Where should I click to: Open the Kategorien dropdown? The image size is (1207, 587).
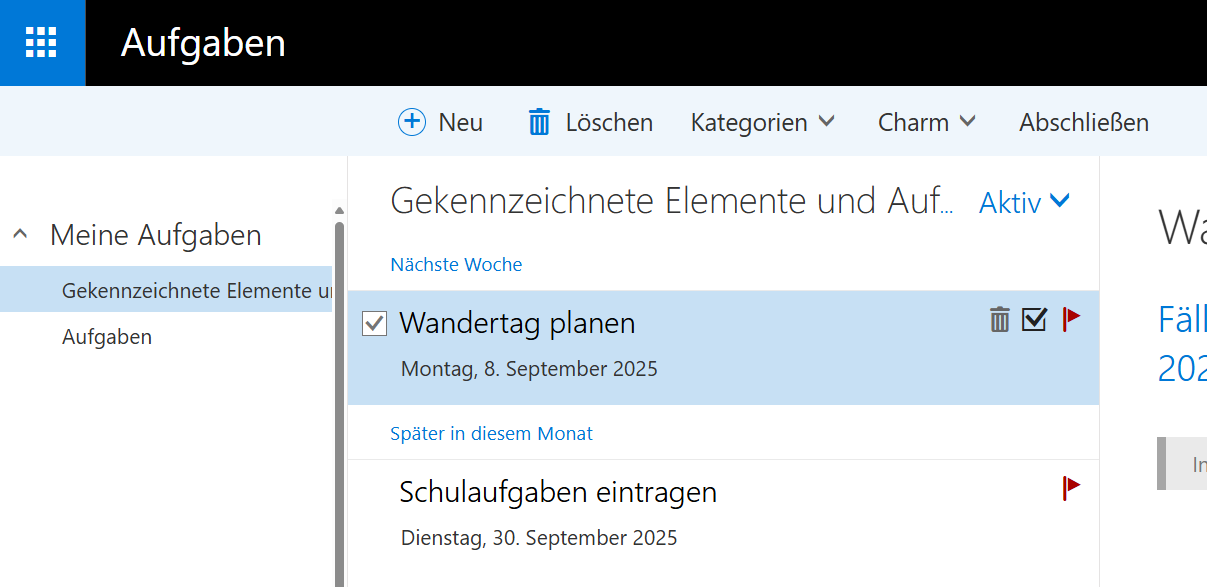click(762, 122)
